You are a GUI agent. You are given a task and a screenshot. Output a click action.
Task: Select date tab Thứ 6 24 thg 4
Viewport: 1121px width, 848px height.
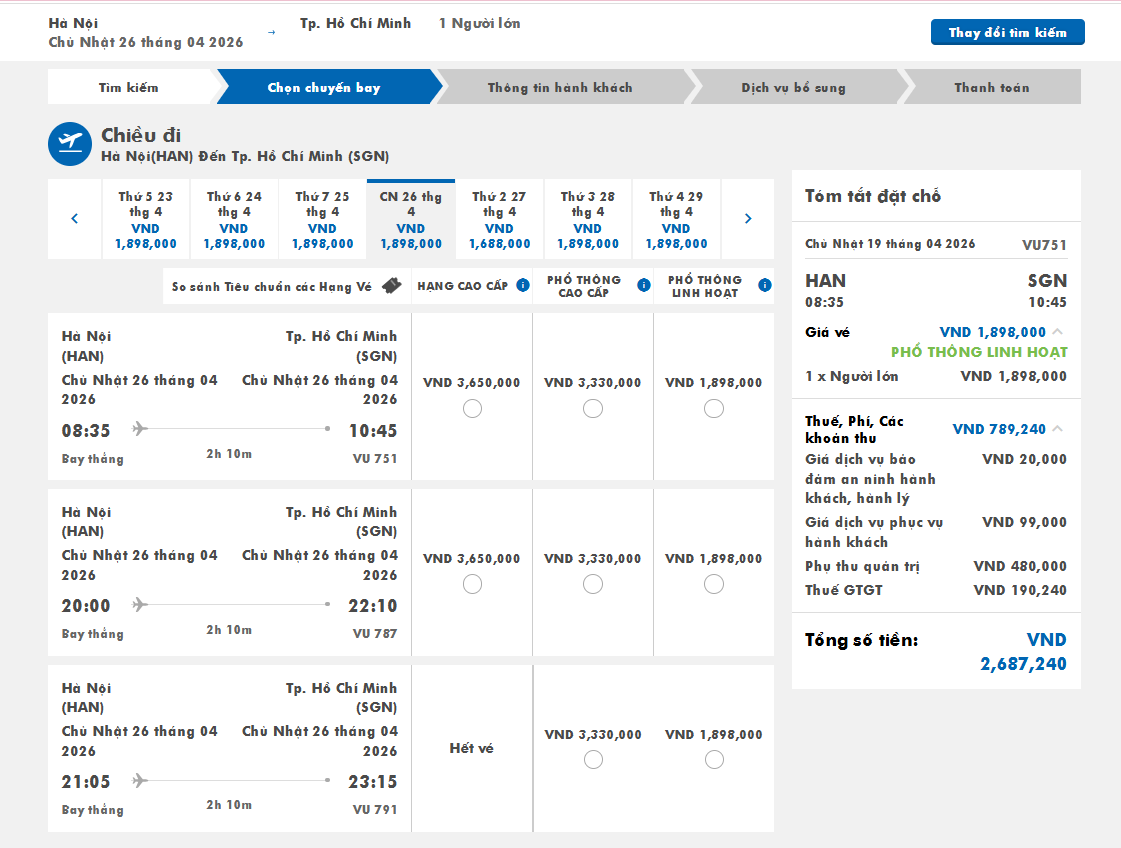[234, 220]
